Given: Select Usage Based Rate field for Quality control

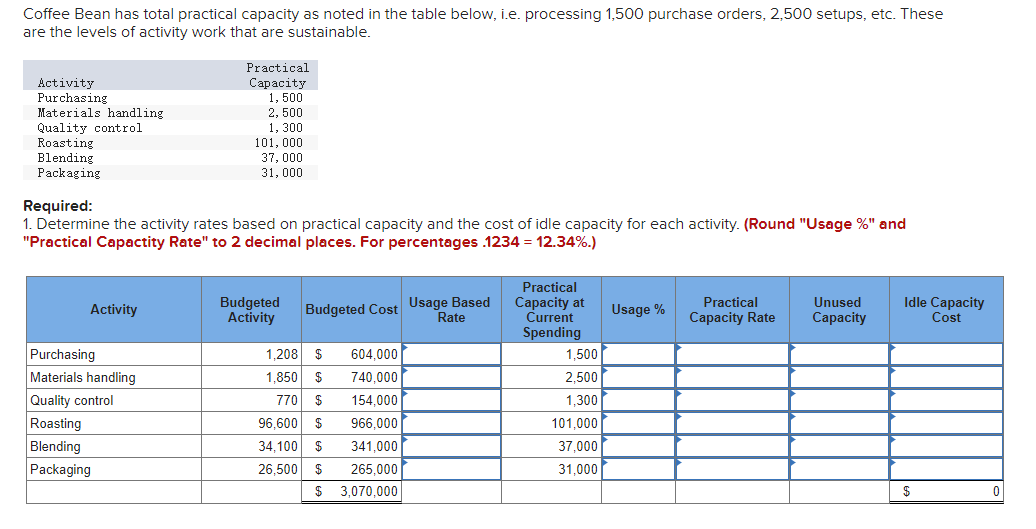Looking at the screenshot, I should click(x=452, y=400).
